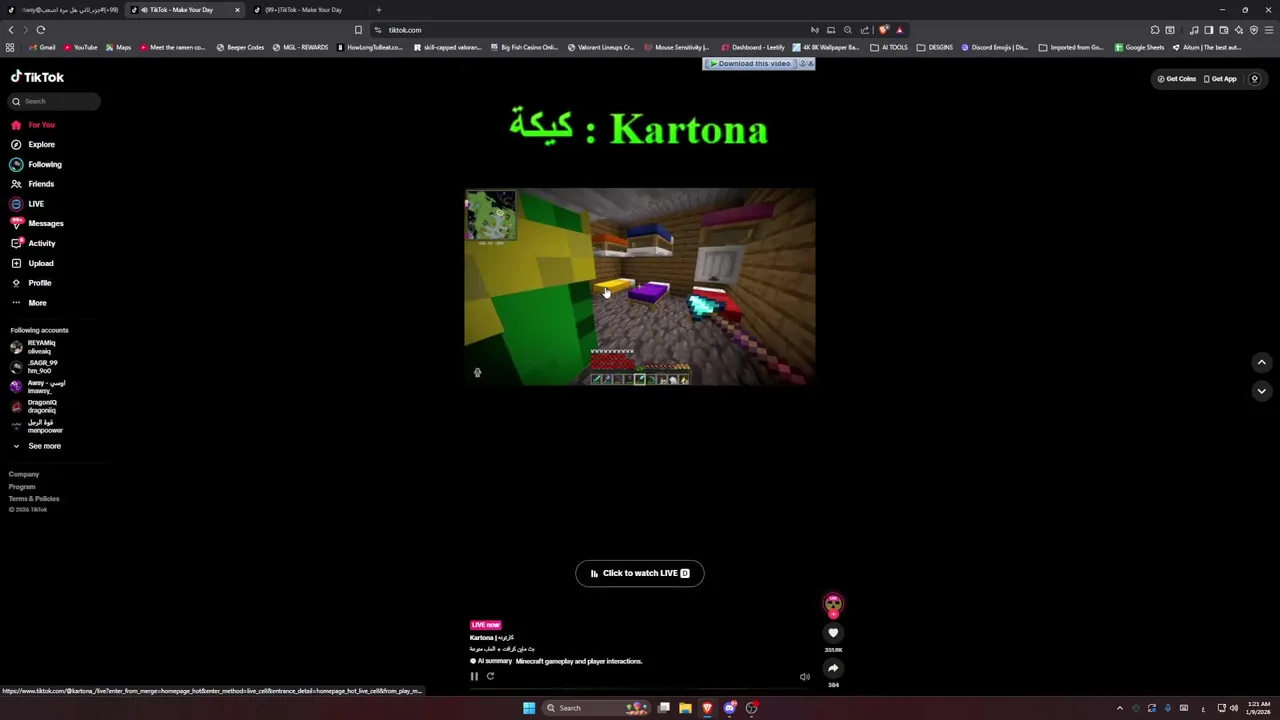Open the Awsy following account
The width and height of the screenshot is (1280, 720).
[x=38, y=387]
